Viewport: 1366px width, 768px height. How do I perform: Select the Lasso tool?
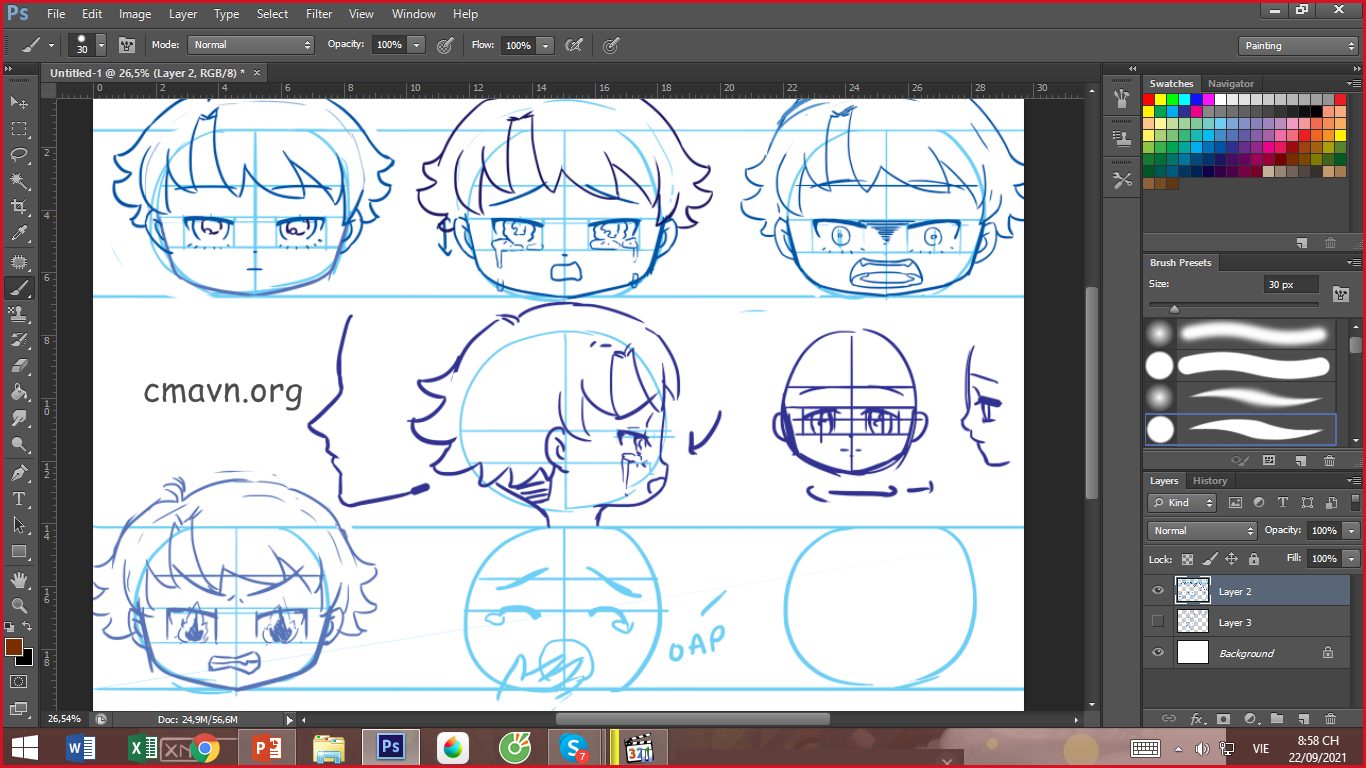pos(19,154)
